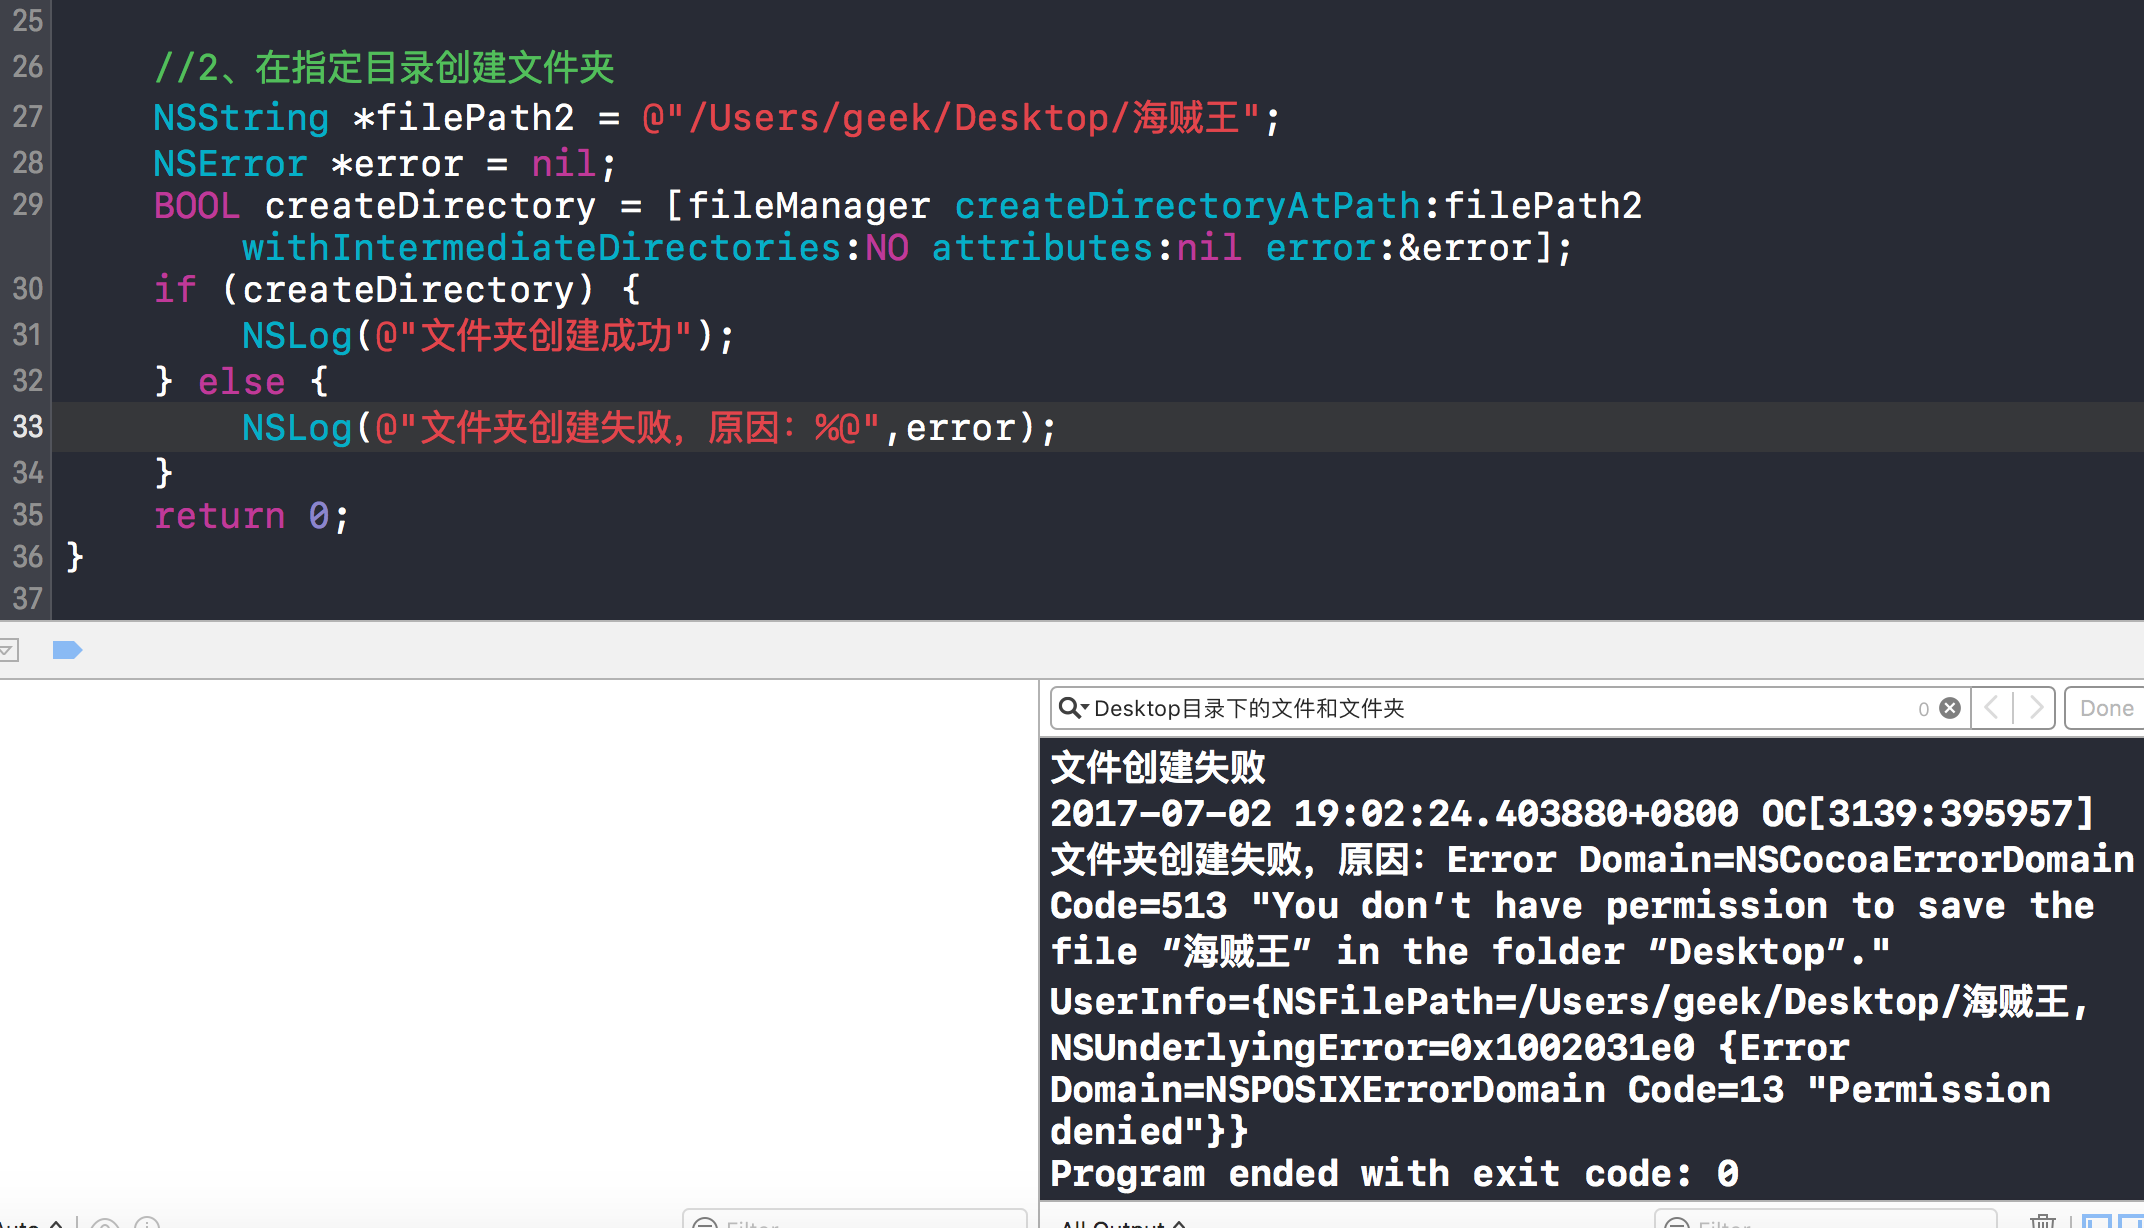Click the createDirectoryAtPath method name

pyautogui.click(x=1187, y=206)
